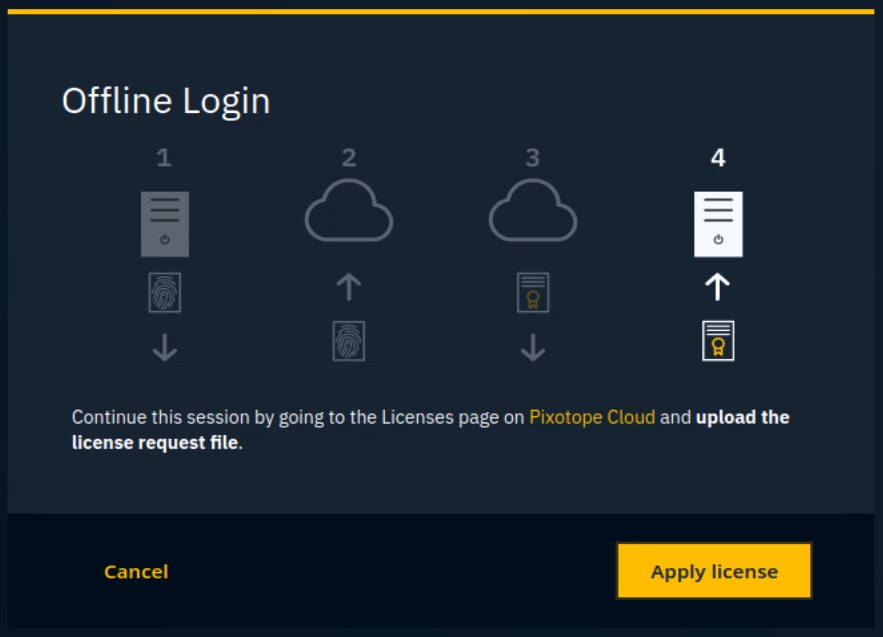Image resolution: width=883 pixels, height=637 pixels.
Task: Click the step 1 fingerprint file icon
Action: (165, 293)
